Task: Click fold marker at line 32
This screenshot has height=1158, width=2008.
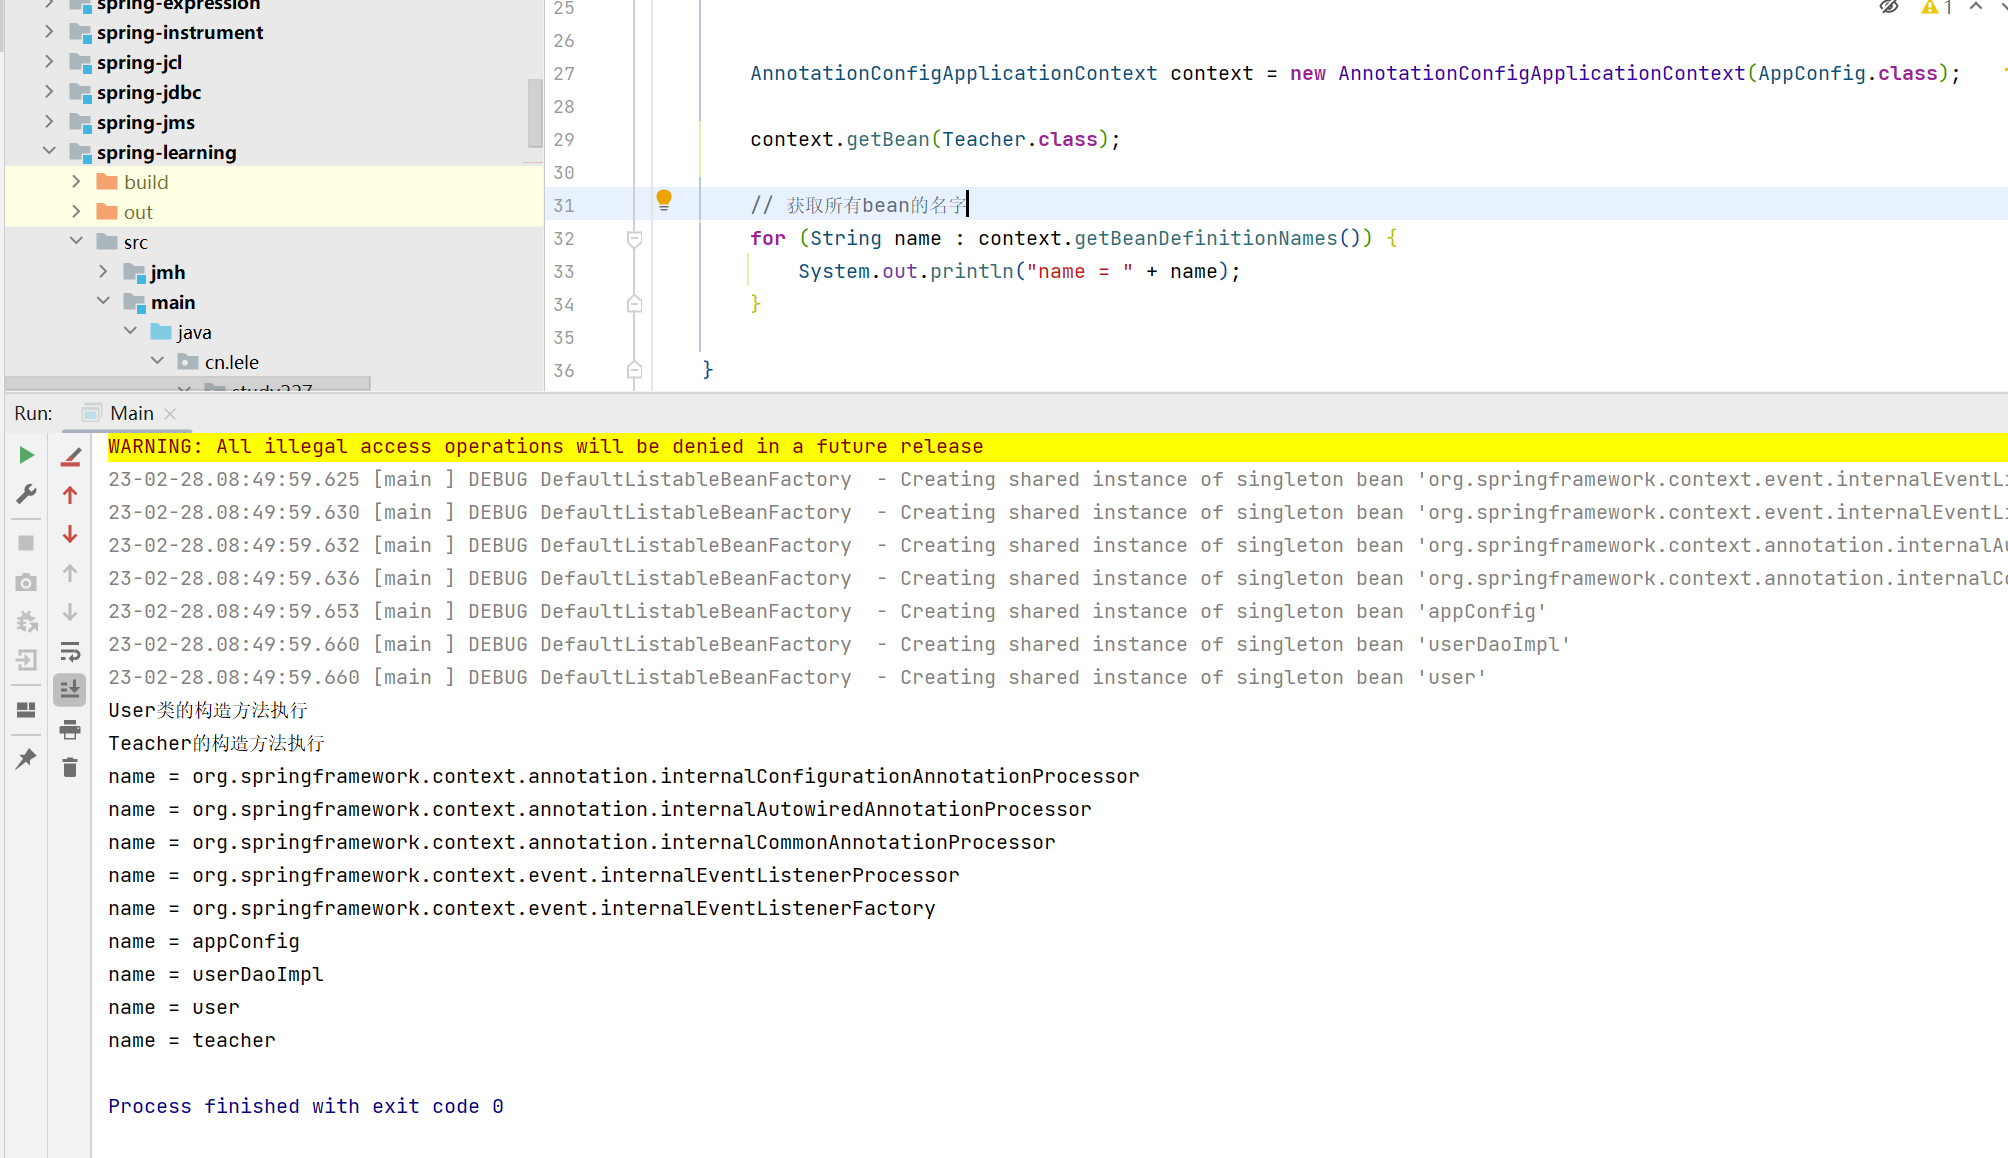Action: tap(634, 239)
